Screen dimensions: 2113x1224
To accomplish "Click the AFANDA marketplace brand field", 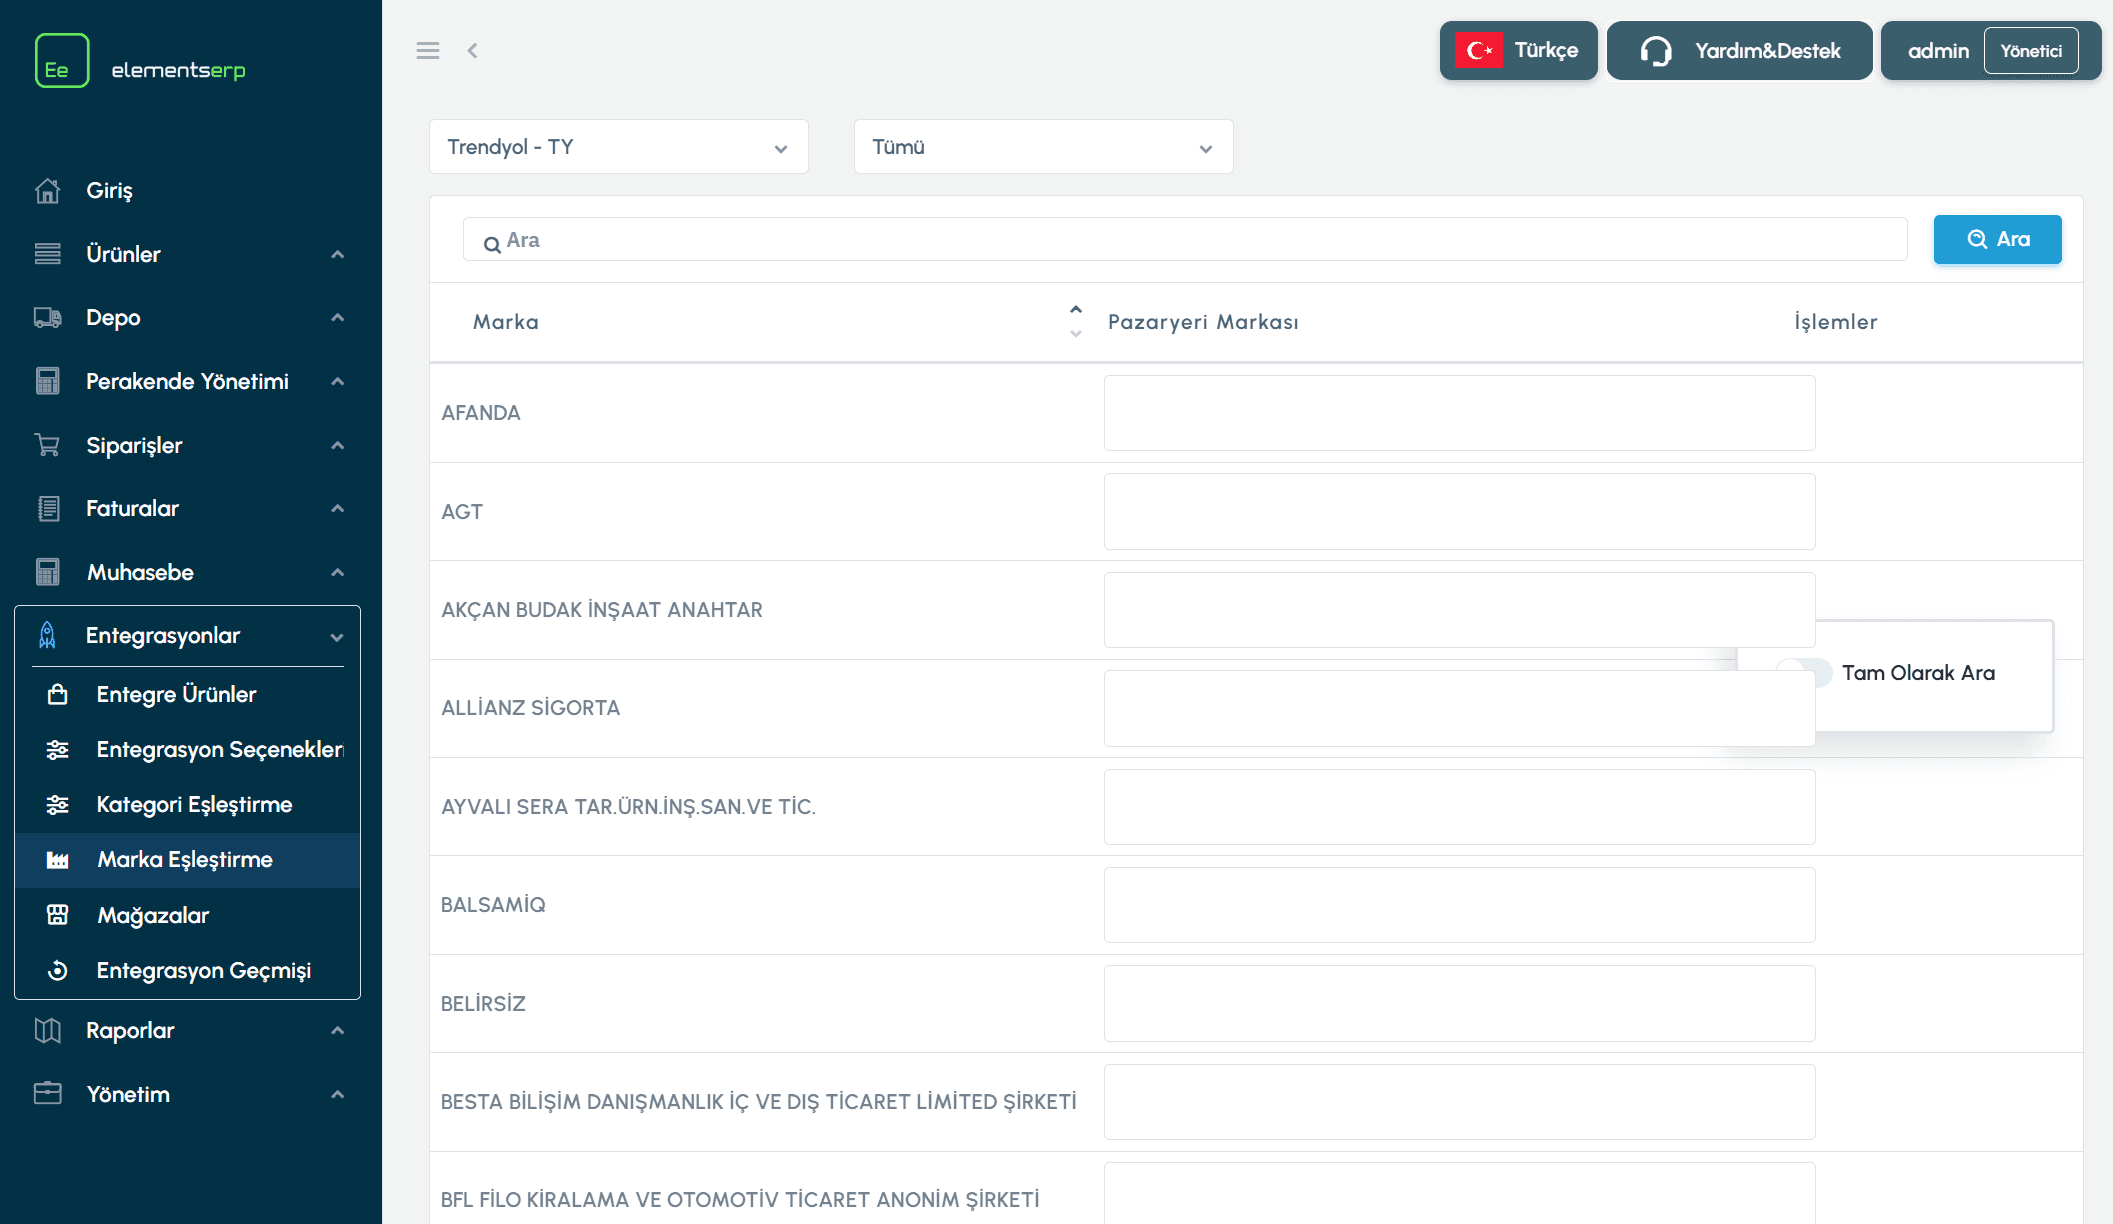I will point(1458,413).
